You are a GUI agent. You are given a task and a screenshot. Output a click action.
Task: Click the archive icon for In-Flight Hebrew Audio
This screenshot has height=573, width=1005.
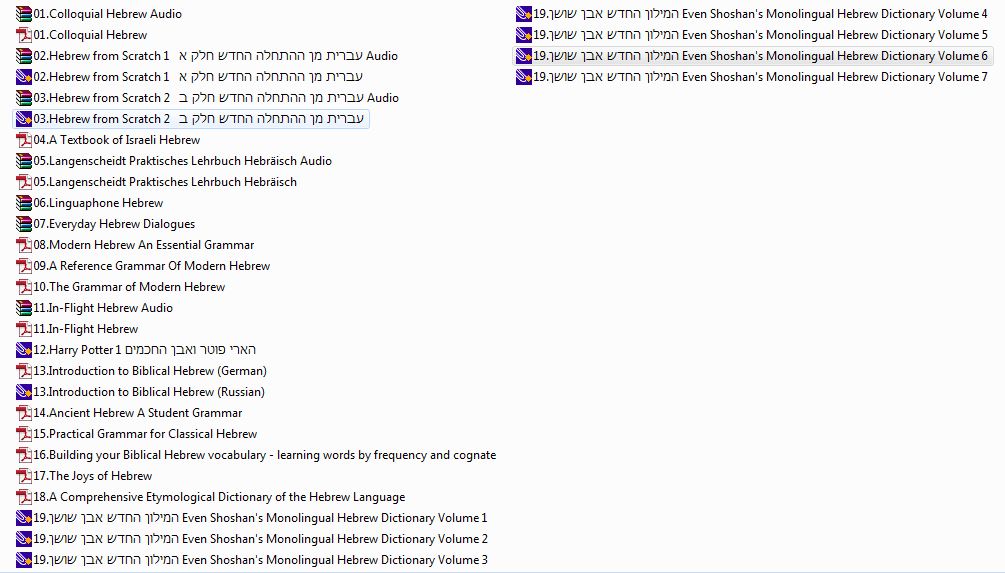(24, 308)
